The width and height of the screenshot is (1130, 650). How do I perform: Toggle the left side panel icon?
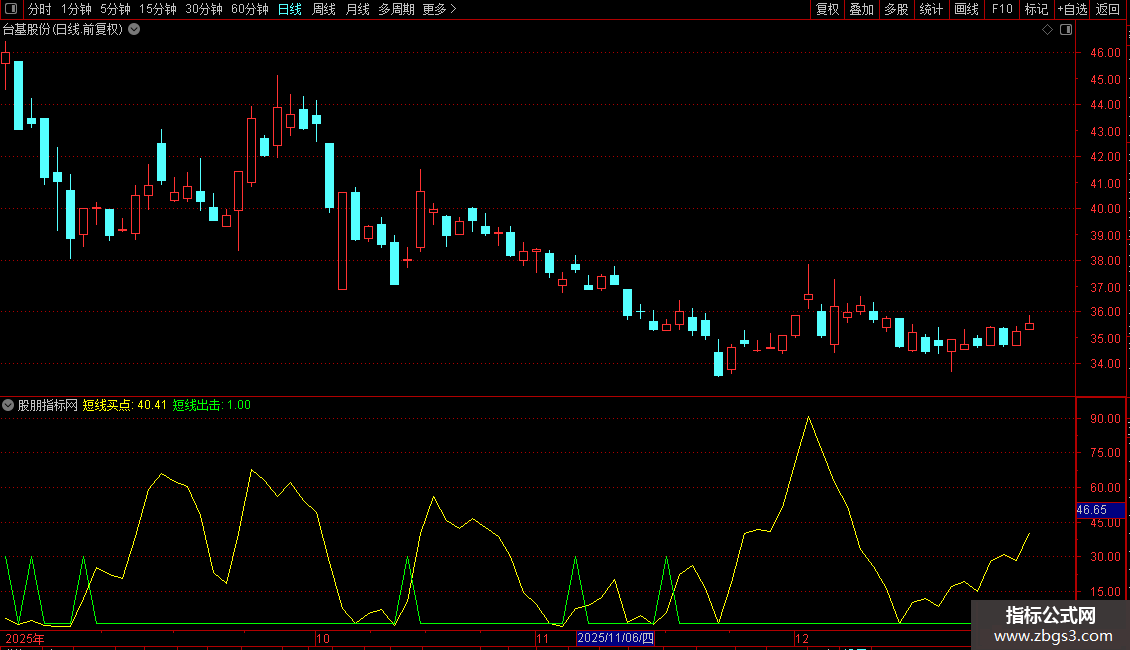11,9
